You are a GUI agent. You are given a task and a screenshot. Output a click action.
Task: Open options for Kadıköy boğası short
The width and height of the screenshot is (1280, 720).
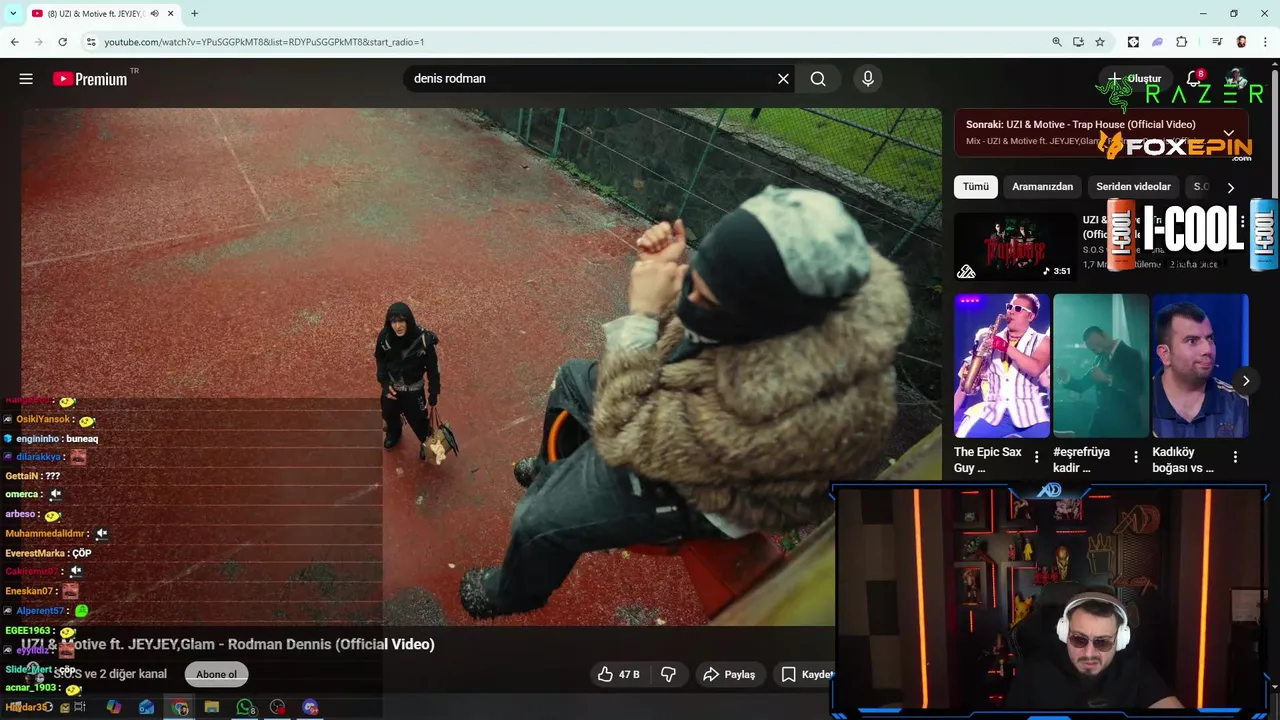tap(1235, 457)
